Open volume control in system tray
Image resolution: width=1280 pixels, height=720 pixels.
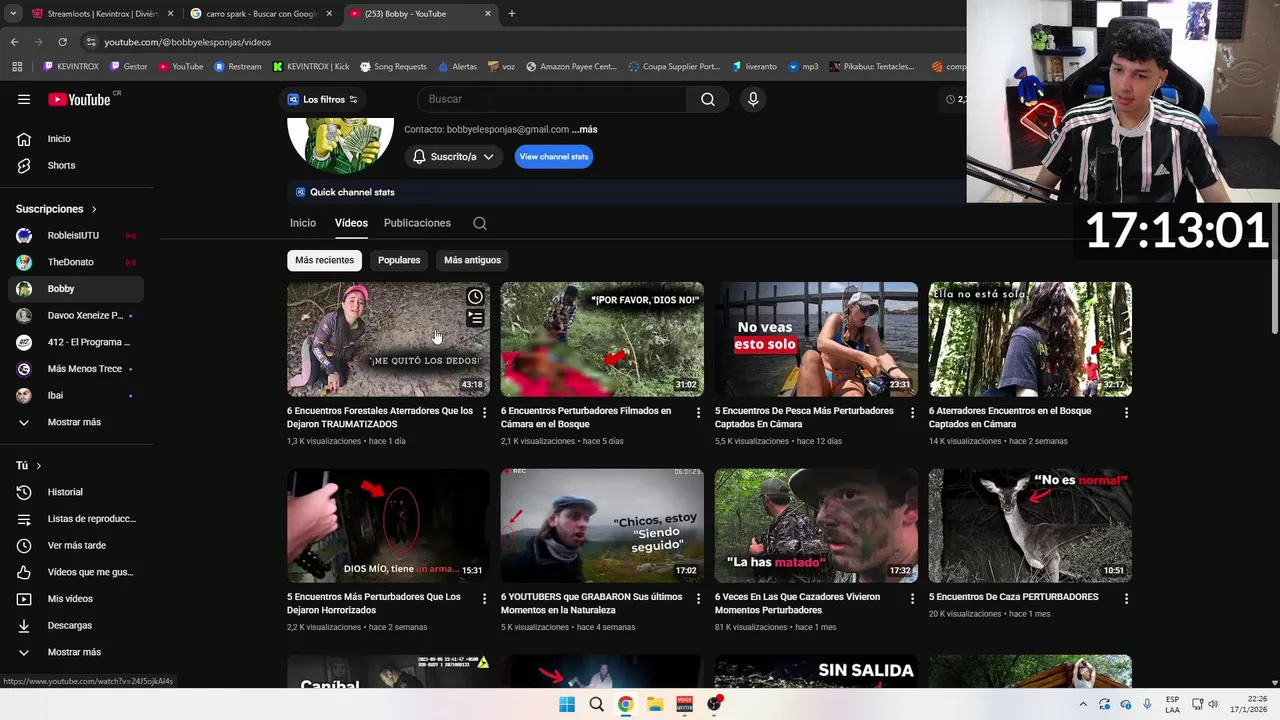(1213, 704)
